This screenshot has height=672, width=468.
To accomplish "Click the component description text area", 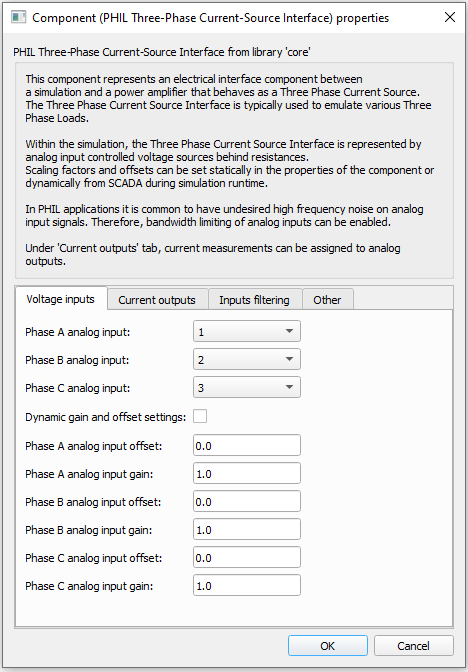I will pos(234,171).
